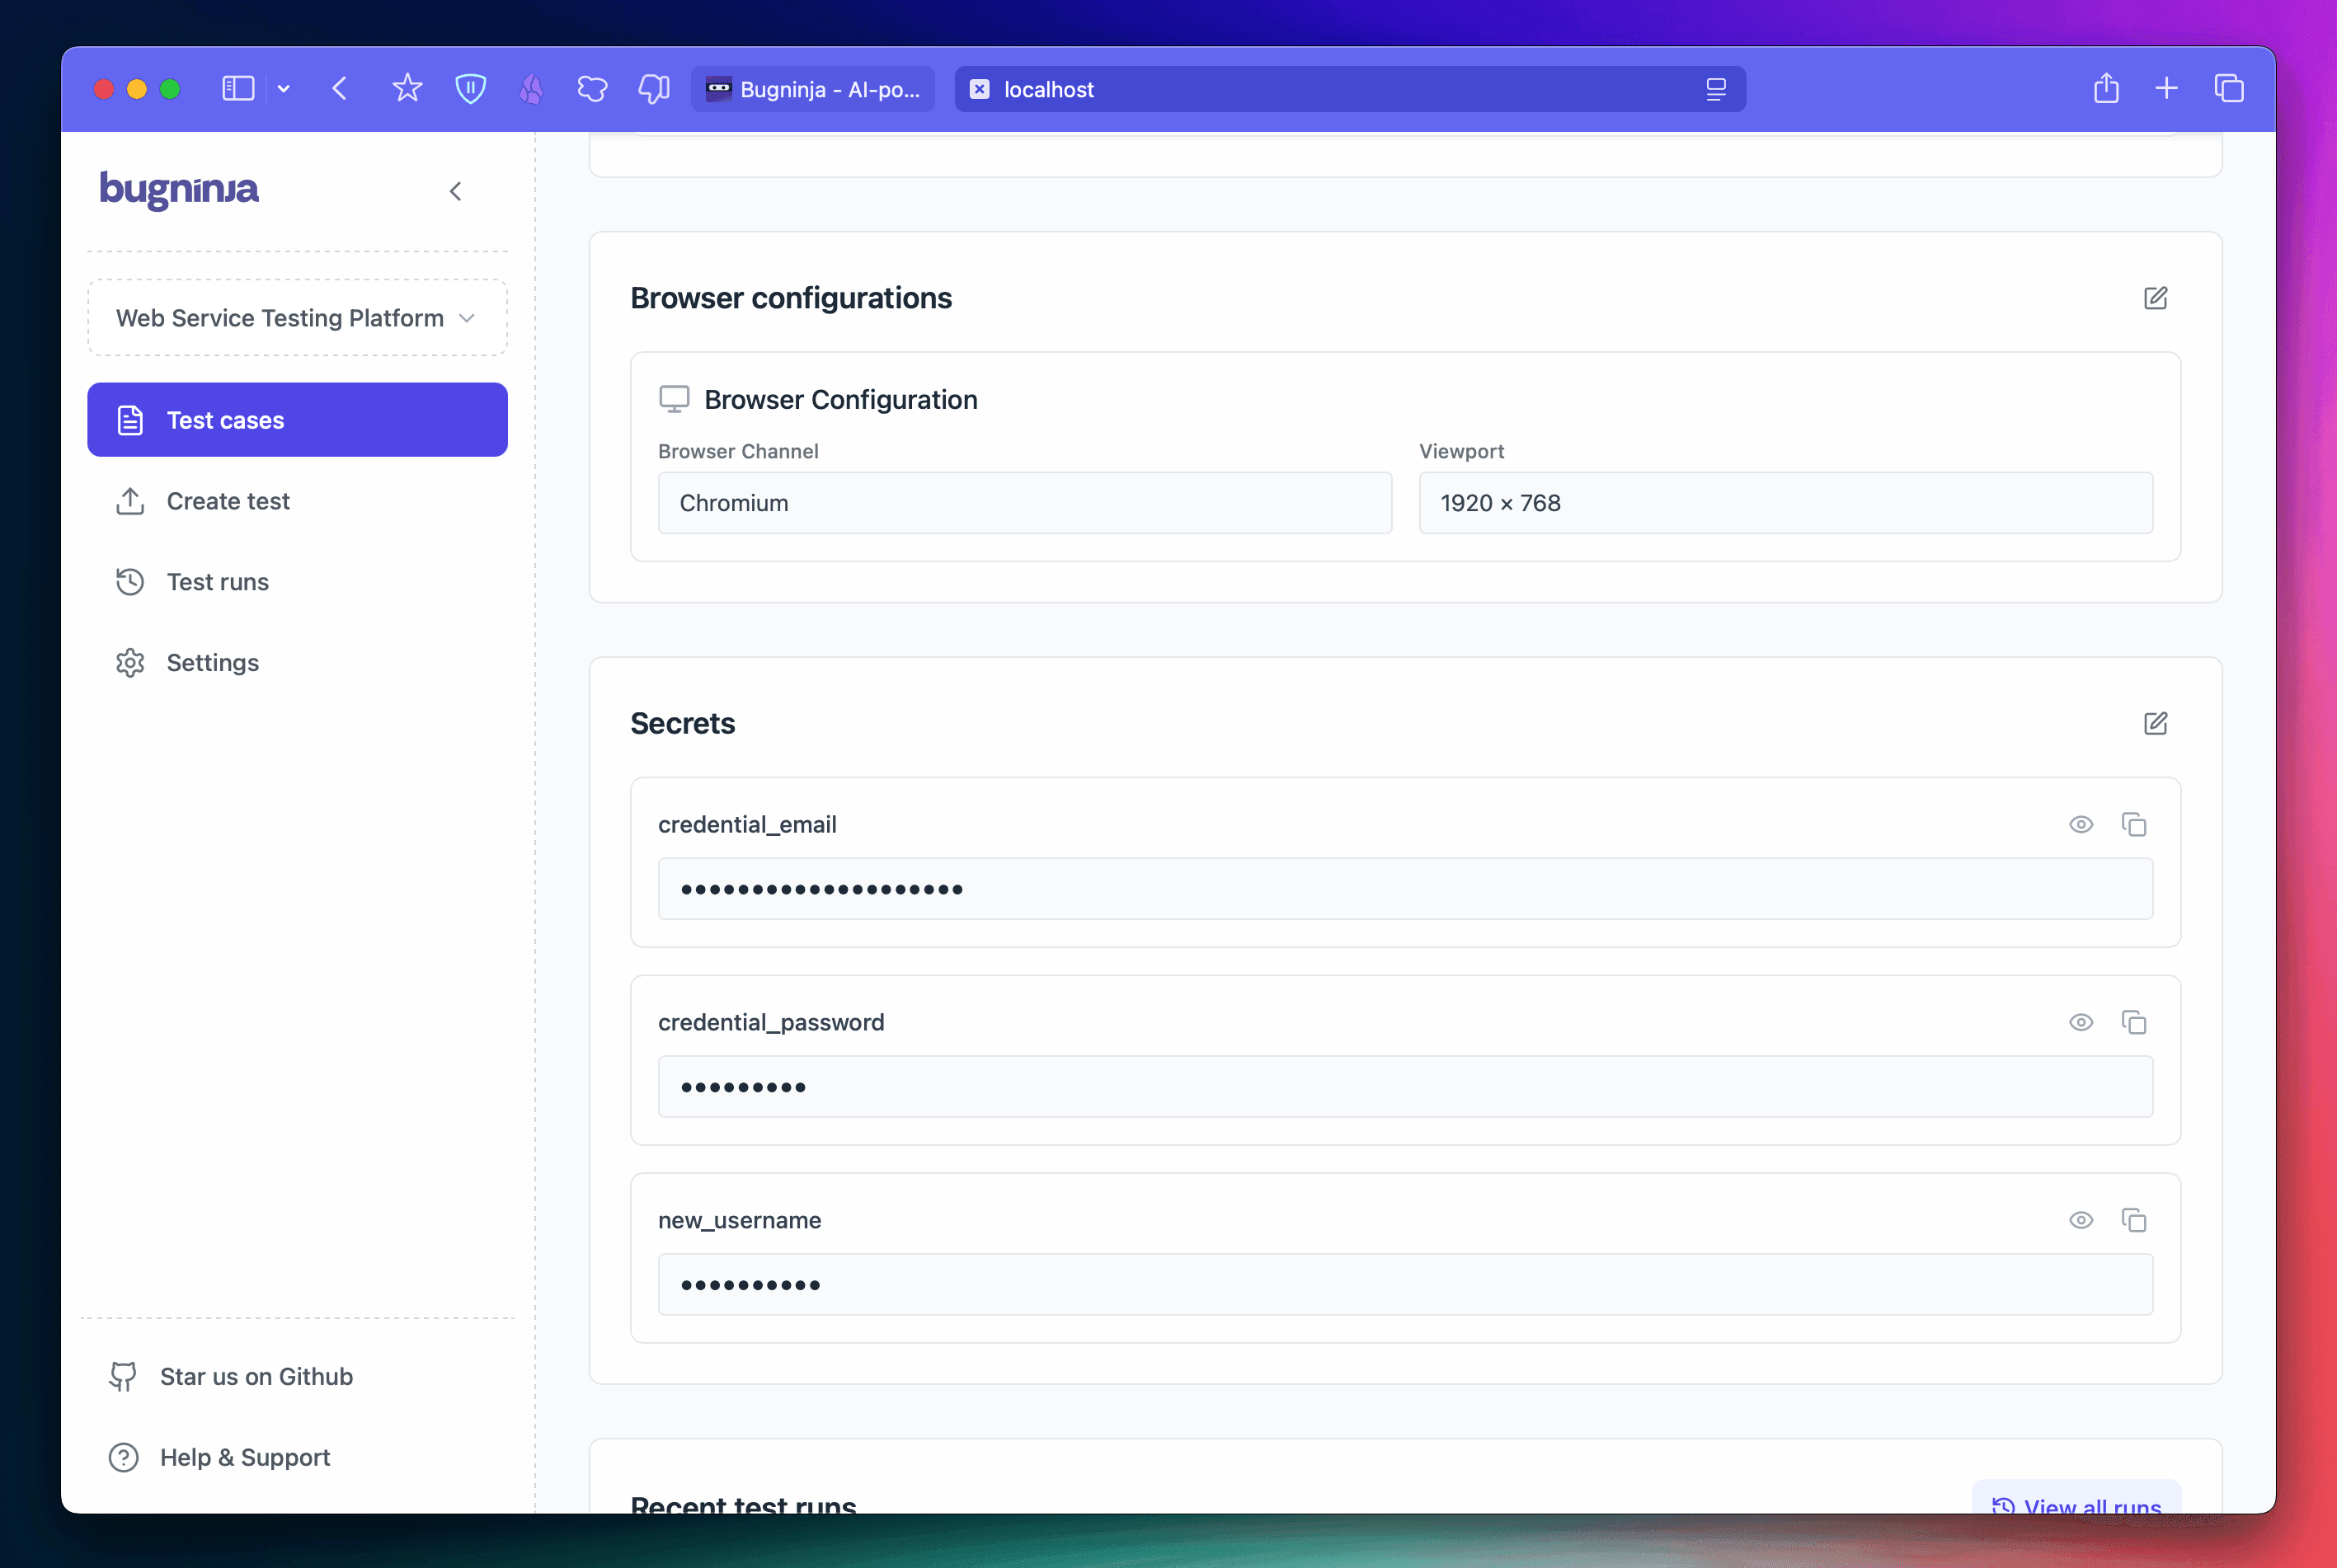Edit Browser configurations with pencil icon
This screenshot has width=2337, height=1568.
2155,298
